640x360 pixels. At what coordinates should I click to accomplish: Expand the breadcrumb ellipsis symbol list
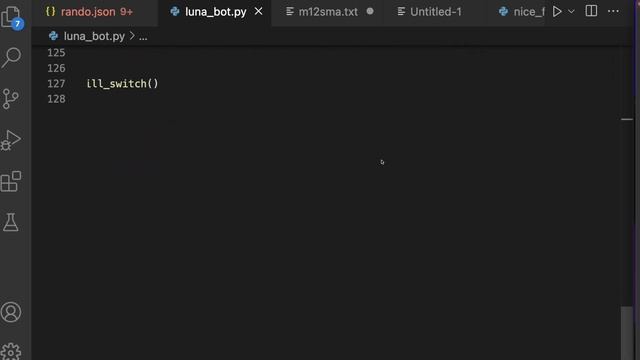point(143,37)
